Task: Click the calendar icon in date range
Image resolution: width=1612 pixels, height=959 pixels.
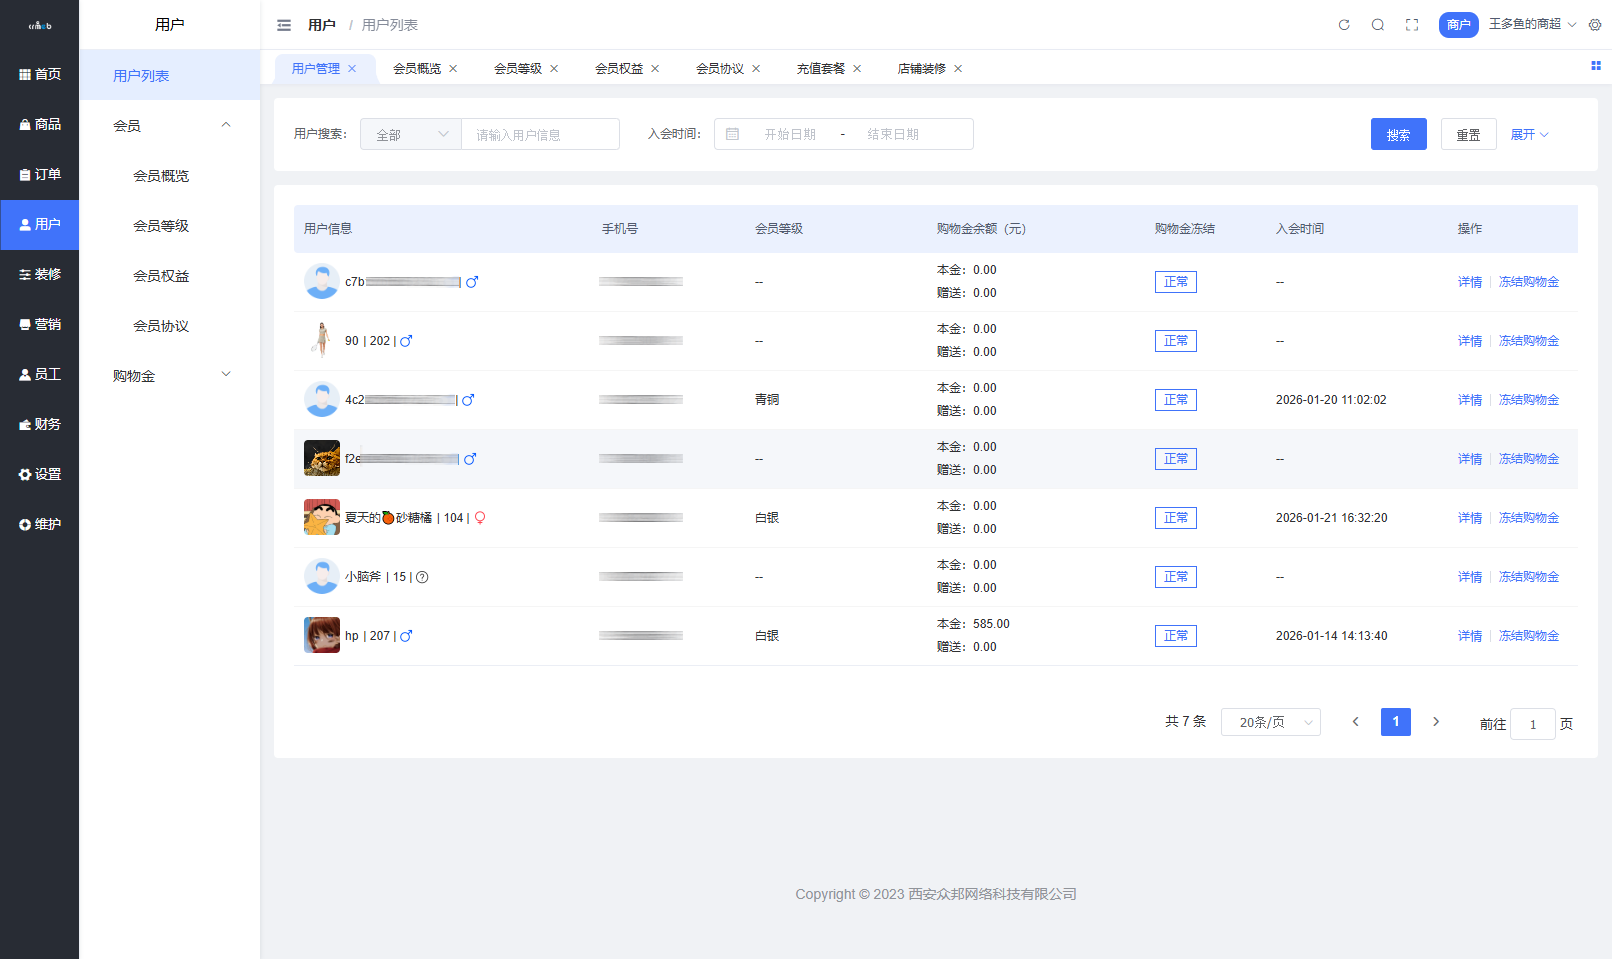Action: (x=733, y=134)
